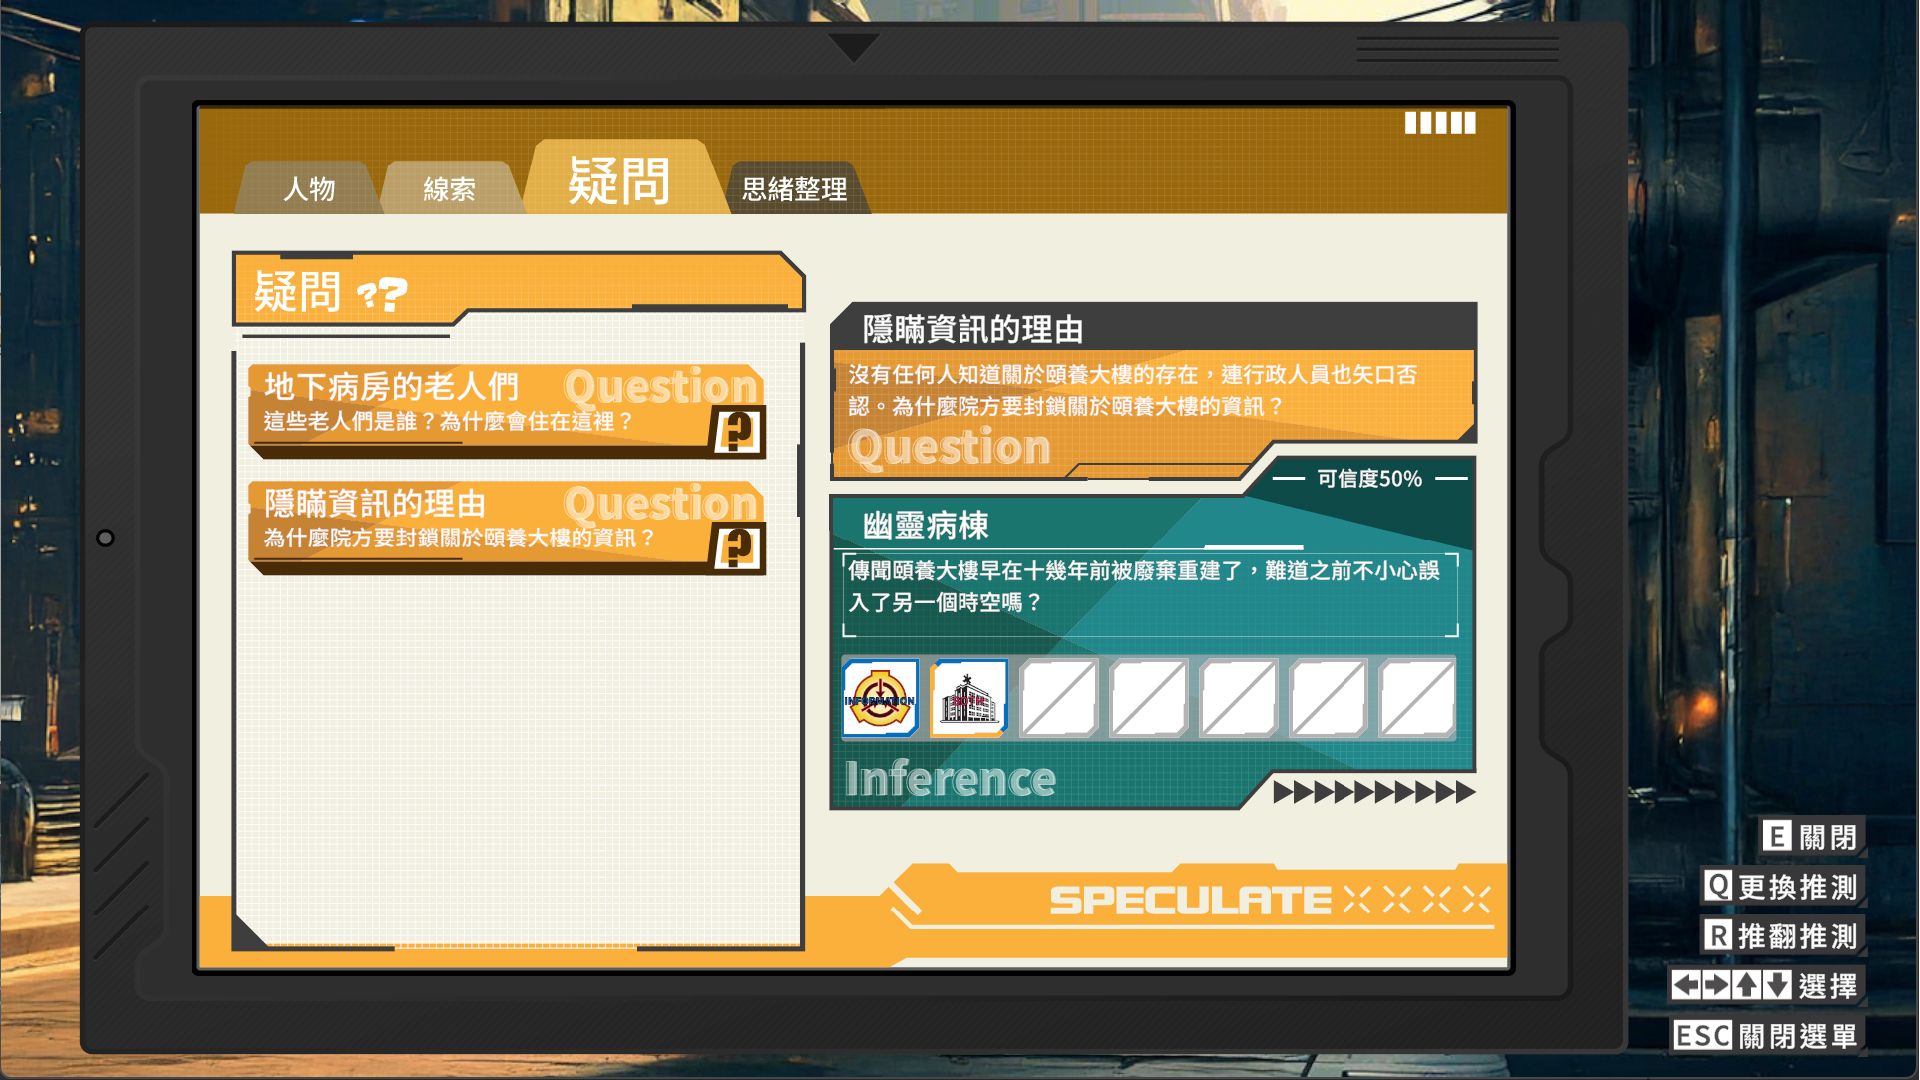The height and width of the screenshot is (1080, 1920).
Task: Click the Q 更換推測 key icon
Action: (1718, 886)
